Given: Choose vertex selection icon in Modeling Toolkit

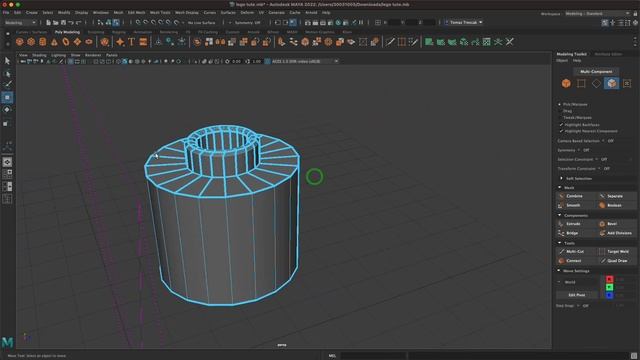Looking at the screenshot, I should tap(581, 83).
